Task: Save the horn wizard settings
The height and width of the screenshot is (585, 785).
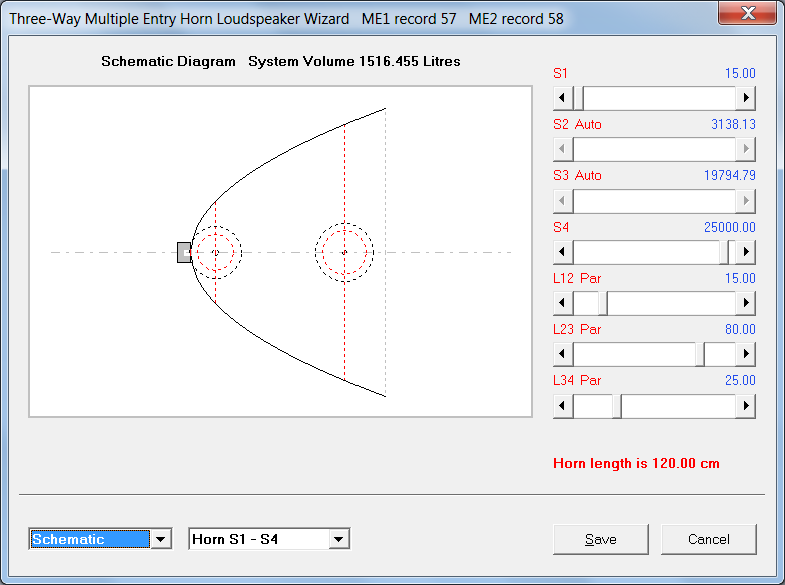Action: (x=601, y=539)
